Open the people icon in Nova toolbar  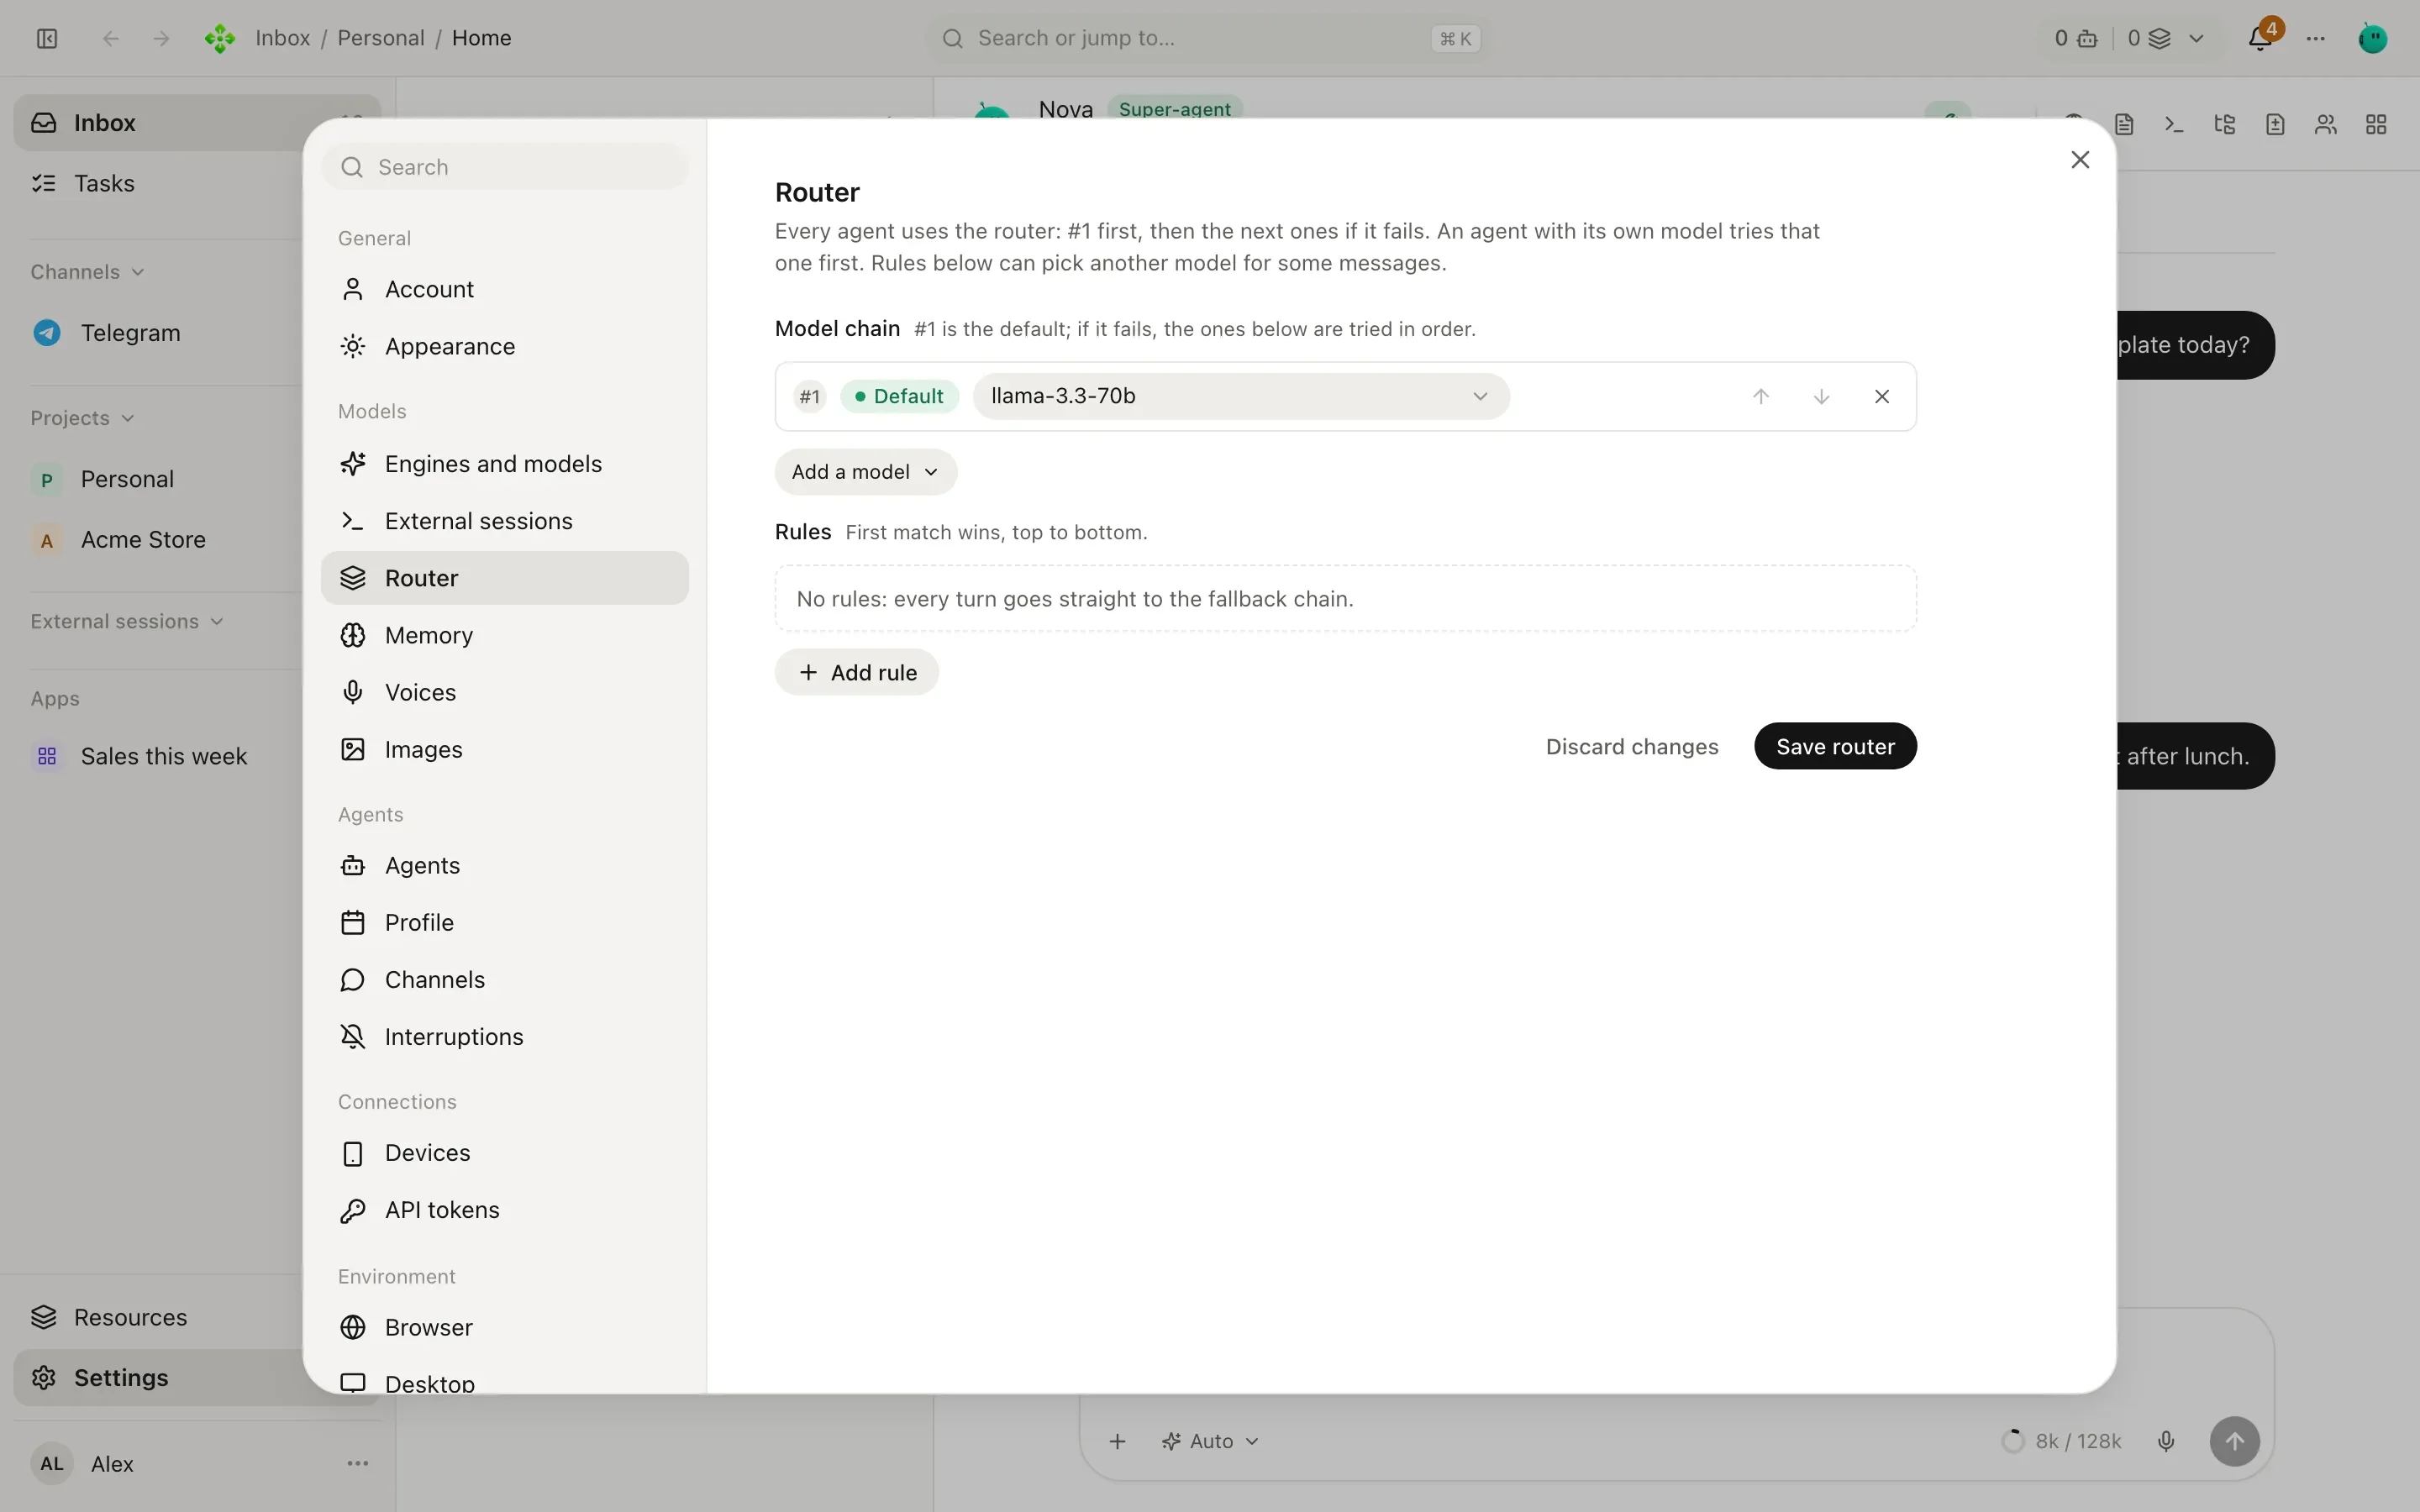(2326, 124)
